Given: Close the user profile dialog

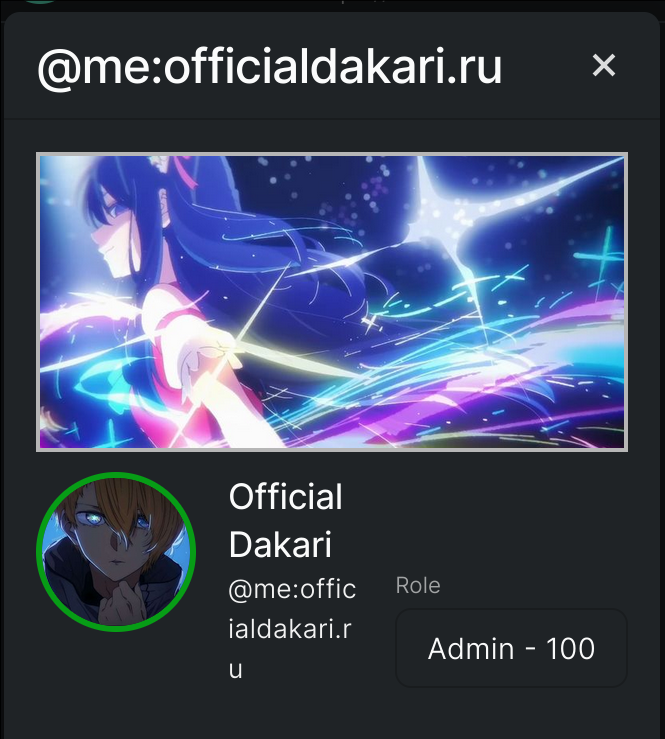Looking at the screenshot, I should click(x=604, y=65).
